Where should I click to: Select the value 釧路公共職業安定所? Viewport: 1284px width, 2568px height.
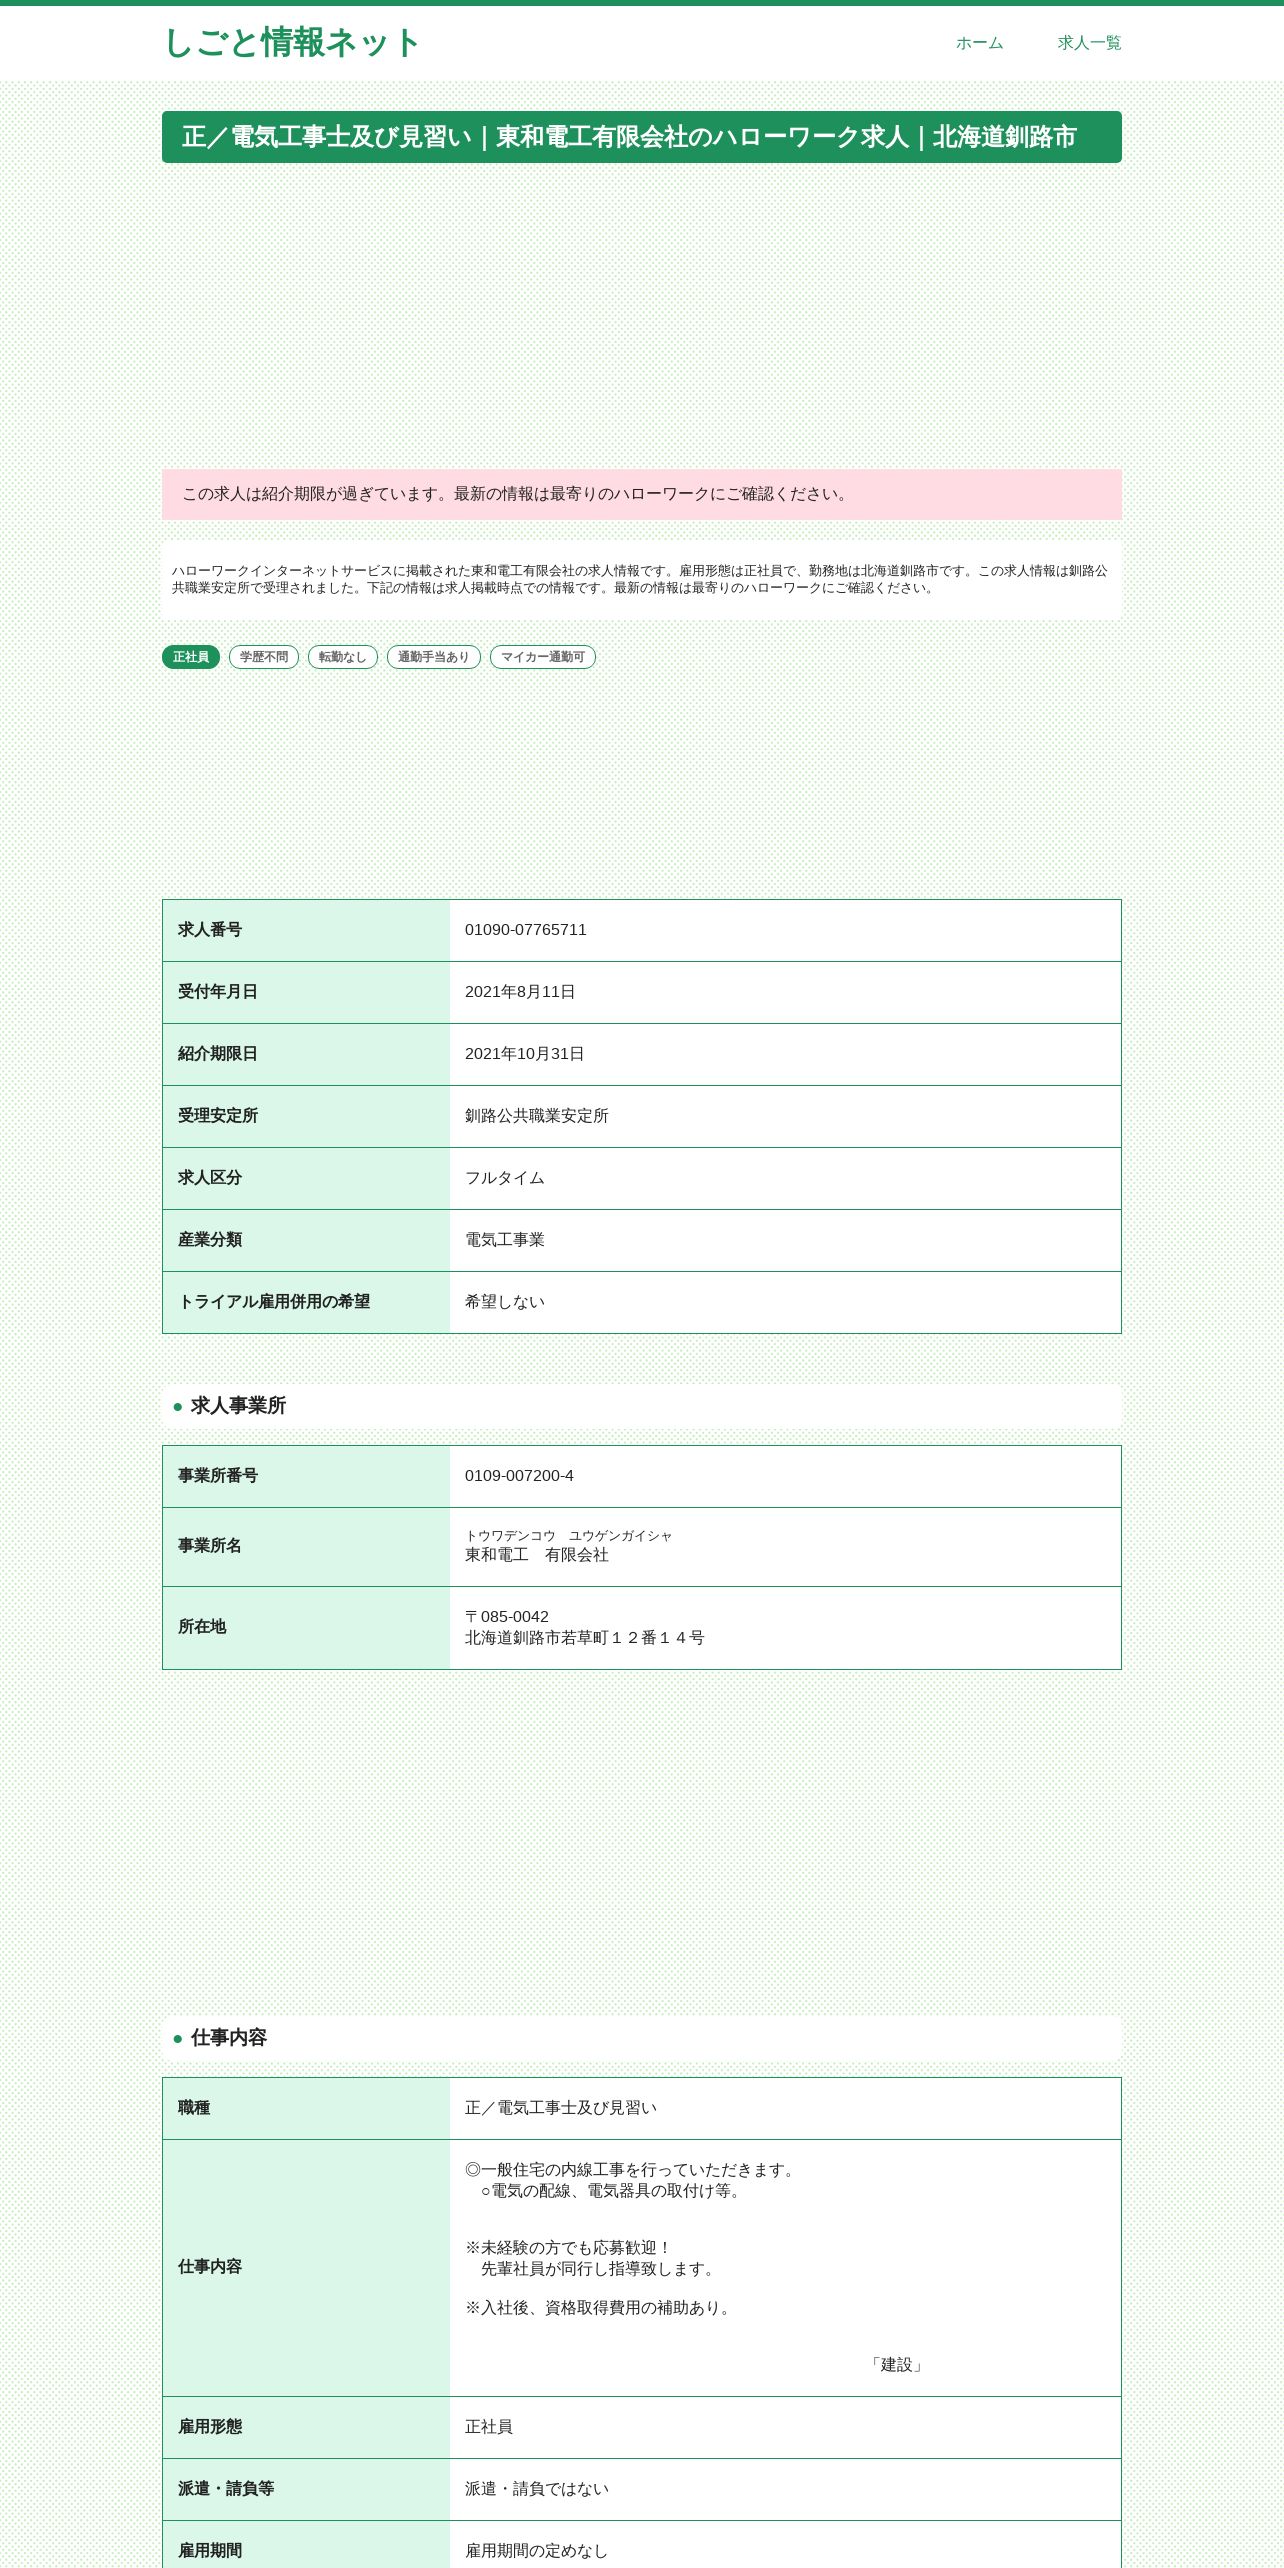click(537, 1116)
